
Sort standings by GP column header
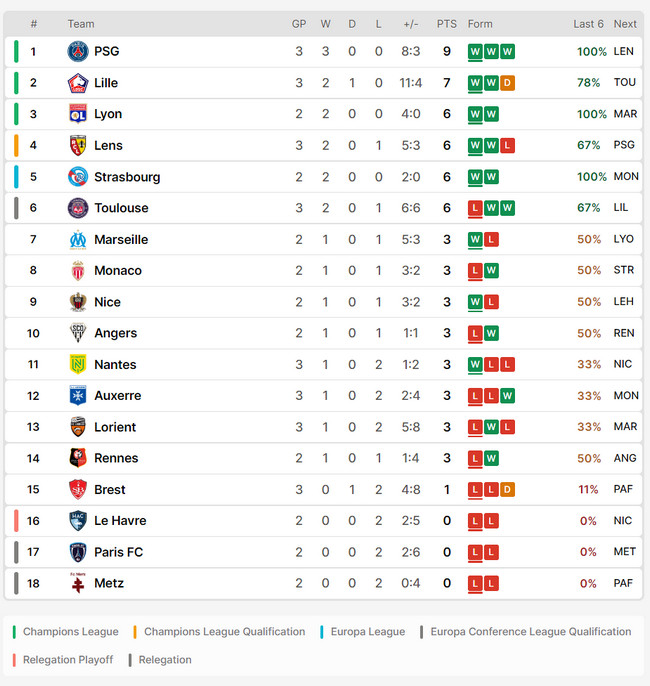(x=299, y=24)
